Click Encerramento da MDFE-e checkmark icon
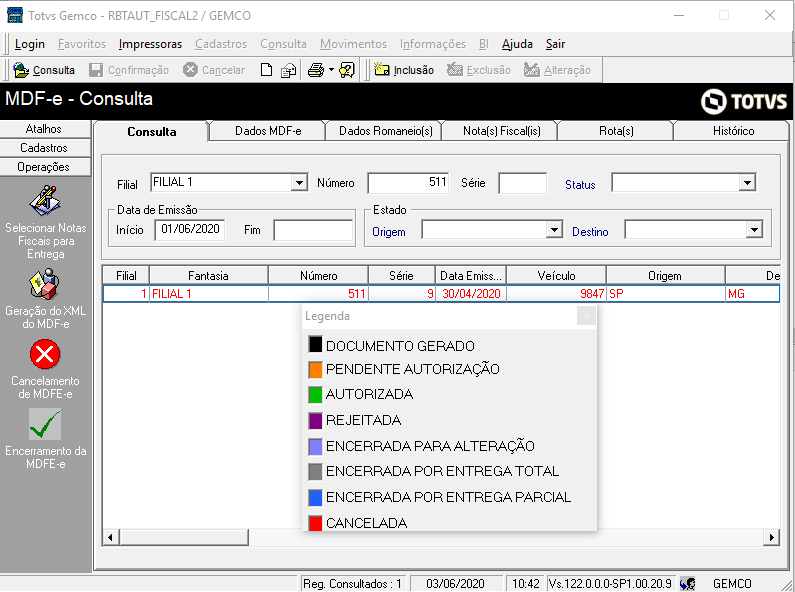 tap(45, 424)
